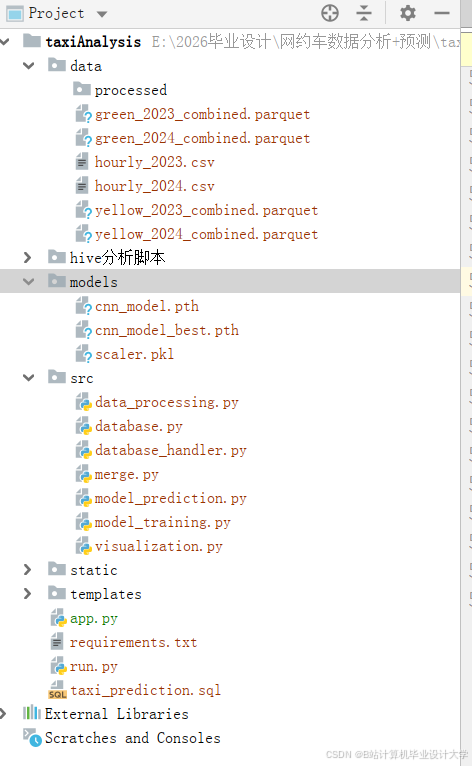472x766 pixels.
Task: Click hourly_2024.csv file icon
Action: tap(82, 185)
